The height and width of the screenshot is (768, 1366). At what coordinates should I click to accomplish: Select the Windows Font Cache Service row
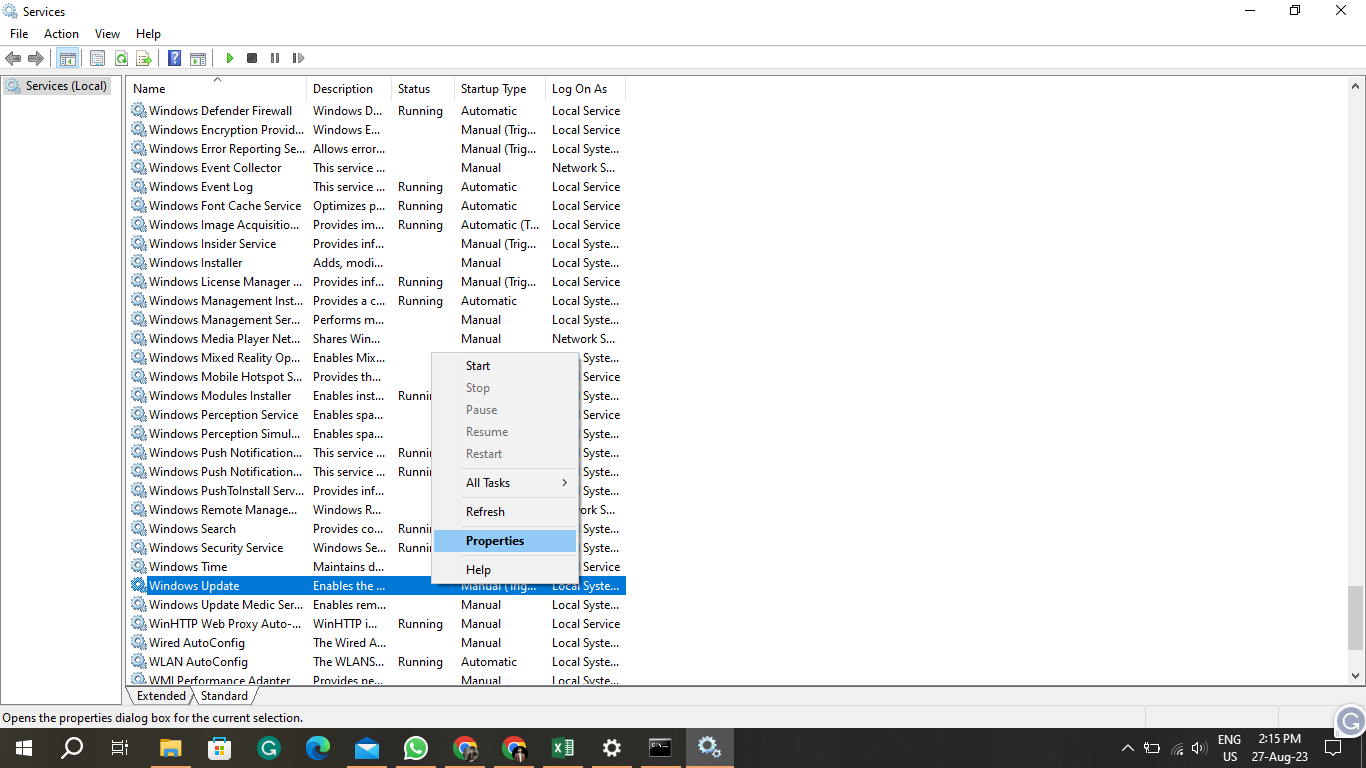pos(376,205)
